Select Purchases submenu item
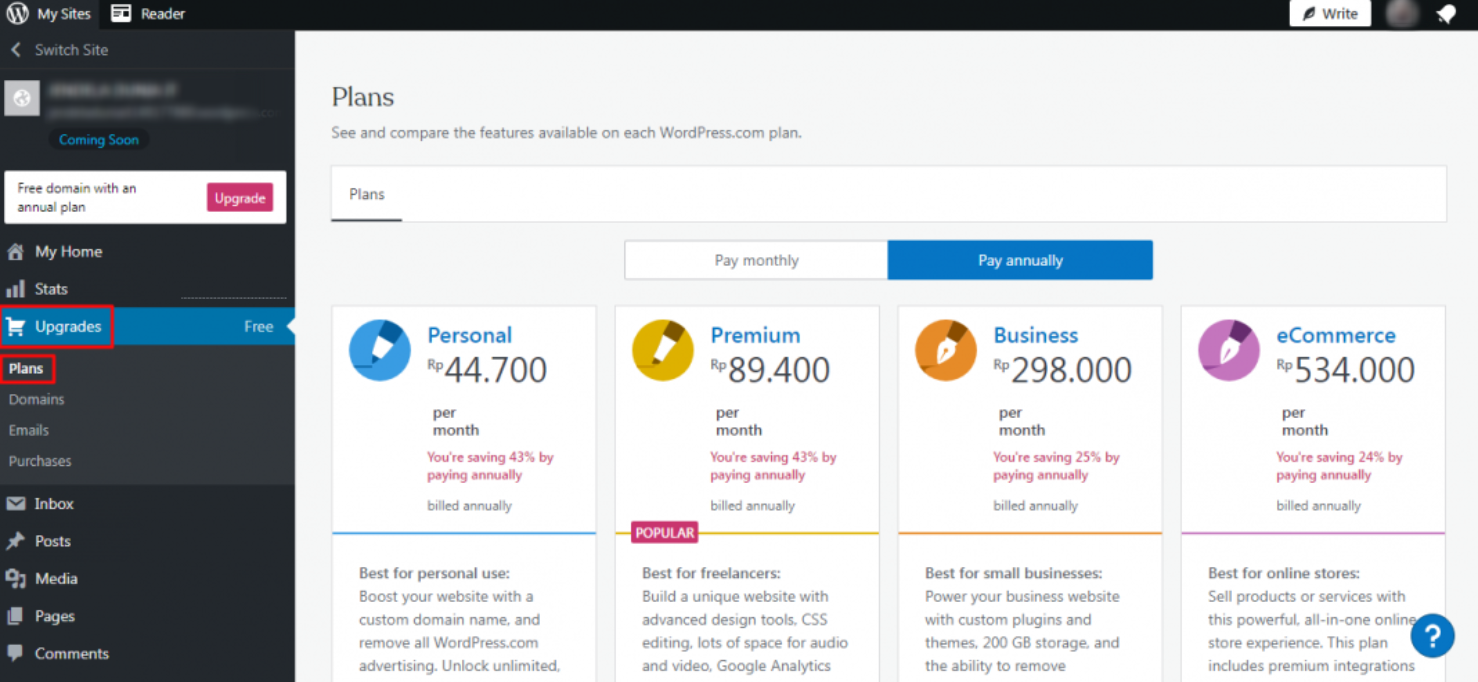 [x=40, y=461]
